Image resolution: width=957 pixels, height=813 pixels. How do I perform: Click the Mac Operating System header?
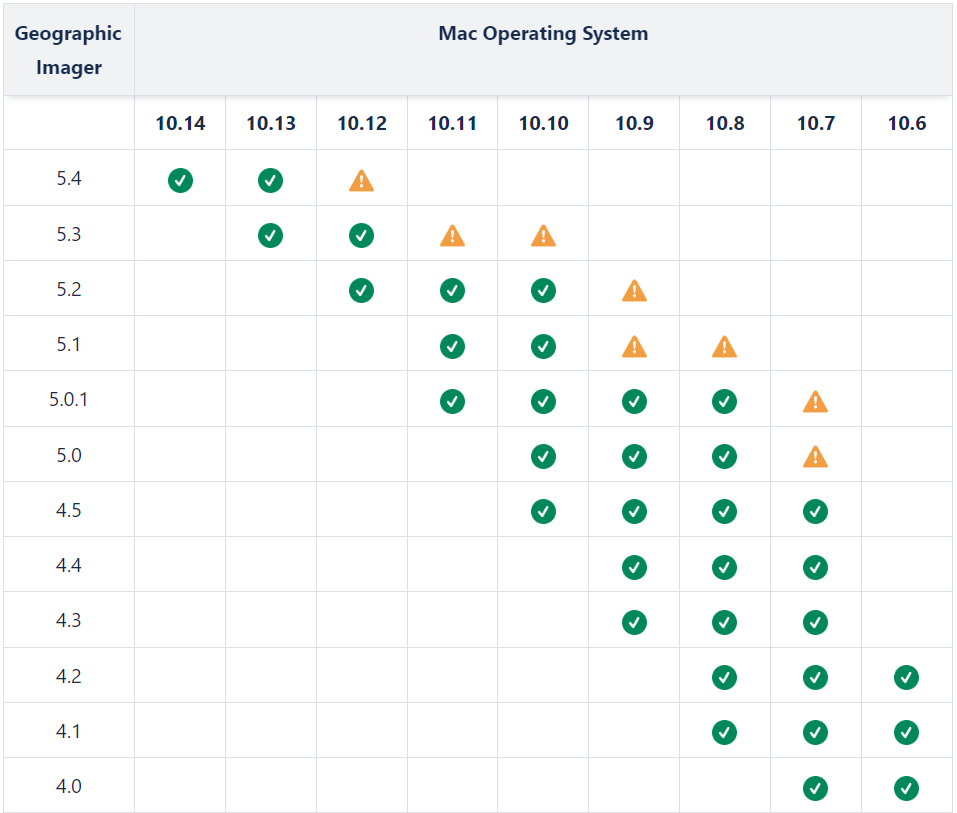click(543, 34)
